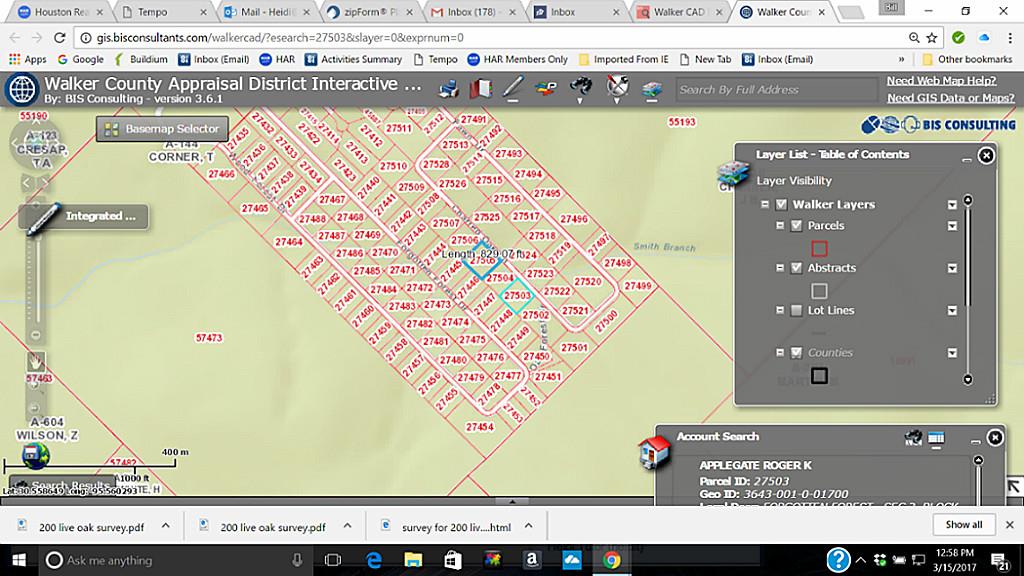Image resolution: width=1024 pixels, height=576 pixels.
Task: Click the Layer List scroll down arrow
Action: (x=968, y=379)
